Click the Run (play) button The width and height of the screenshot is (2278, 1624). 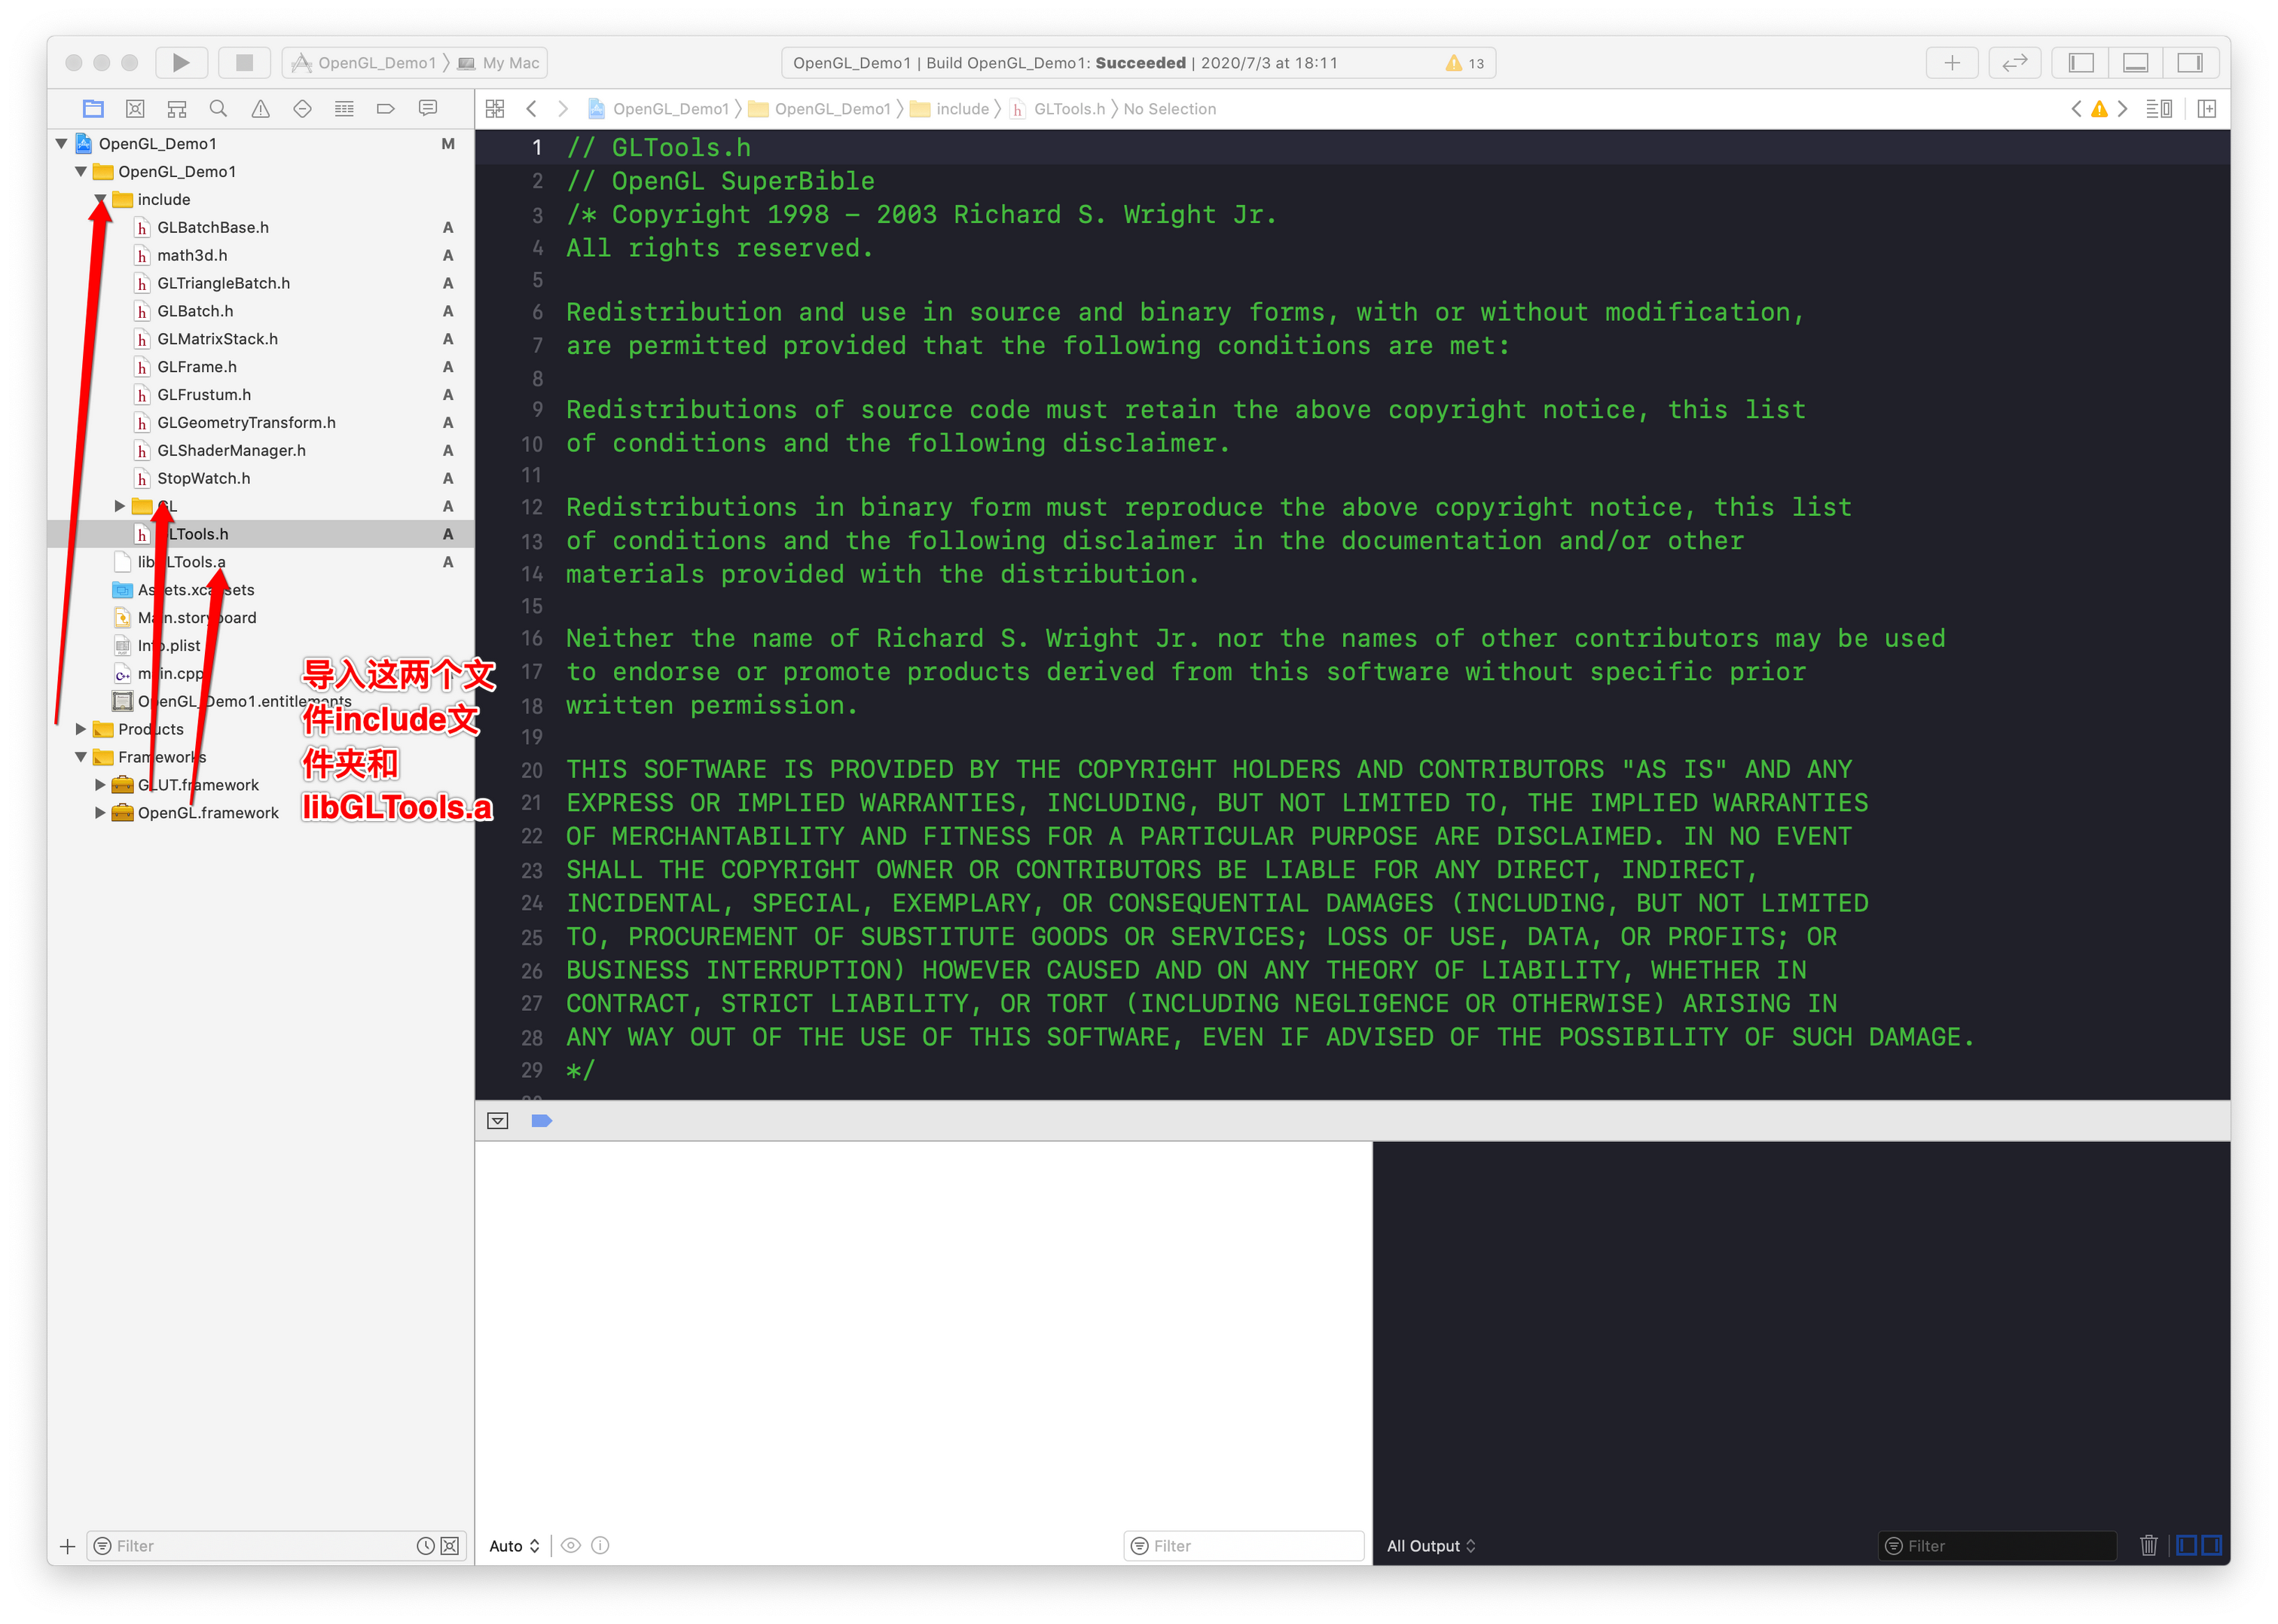pyautogui.click(x=181, y=63)
